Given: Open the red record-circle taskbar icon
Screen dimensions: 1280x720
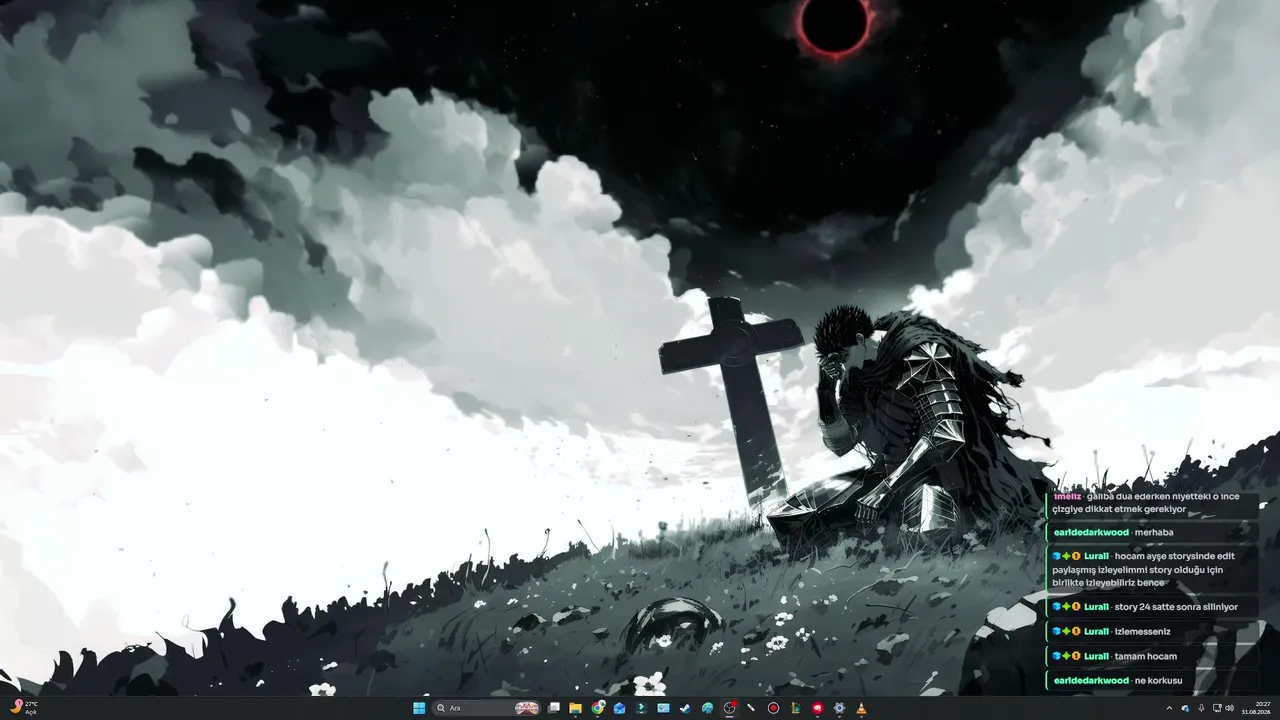Looking at the screenshot, I should [x=773, y=708].
